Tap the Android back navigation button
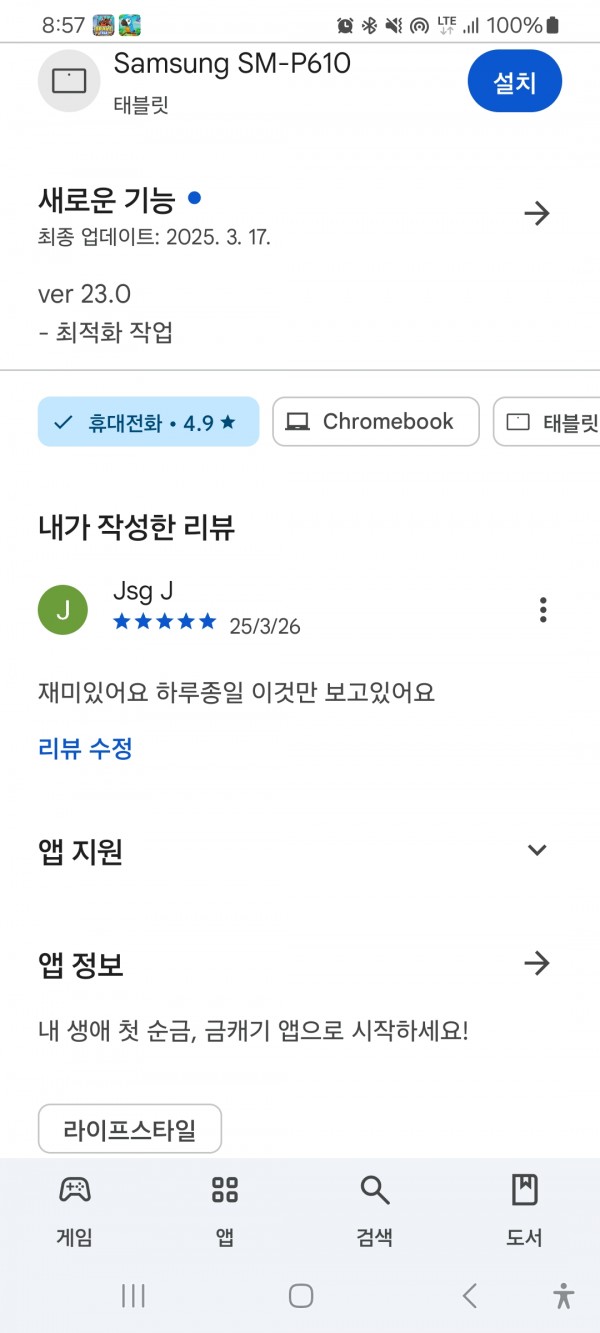600x1333 pixels. tap(469, 1296)
